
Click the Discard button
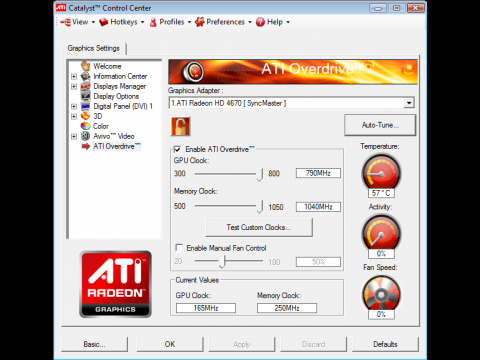coord(313,344)
